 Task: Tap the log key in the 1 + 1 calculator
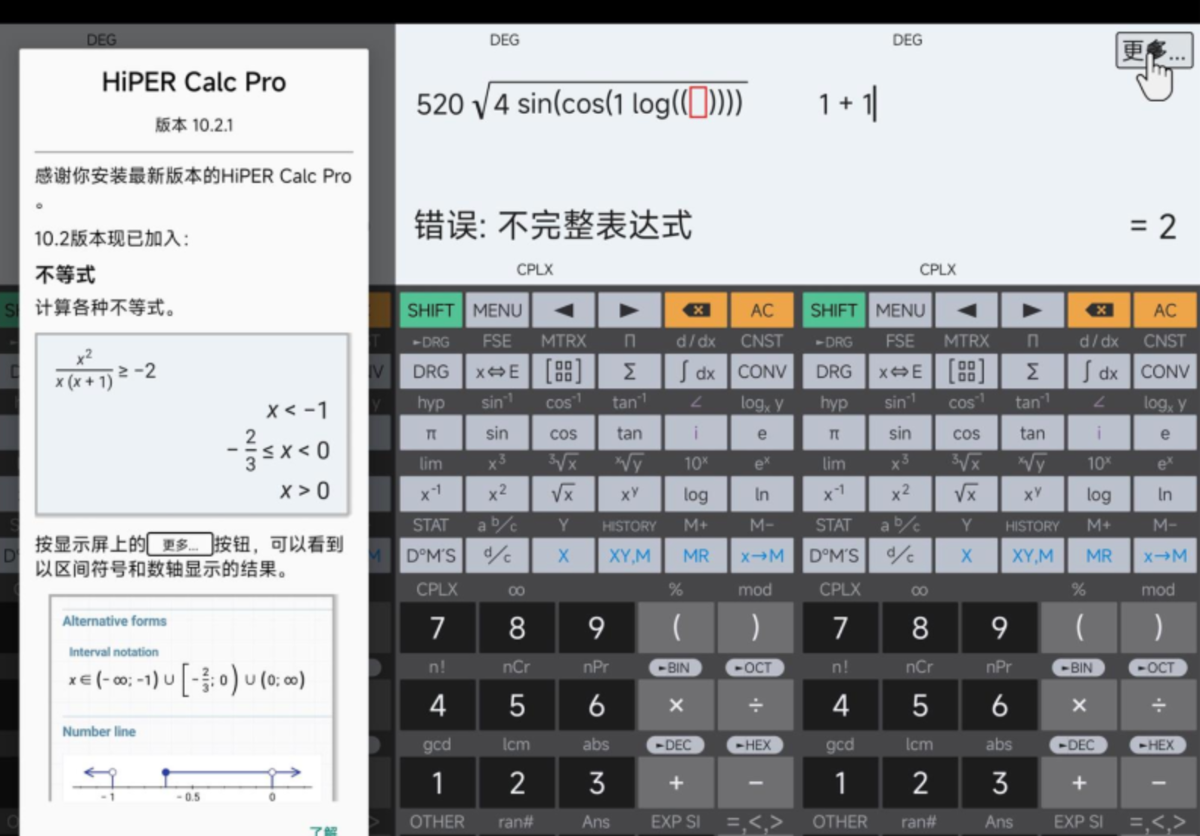(x=1099, y=494)
